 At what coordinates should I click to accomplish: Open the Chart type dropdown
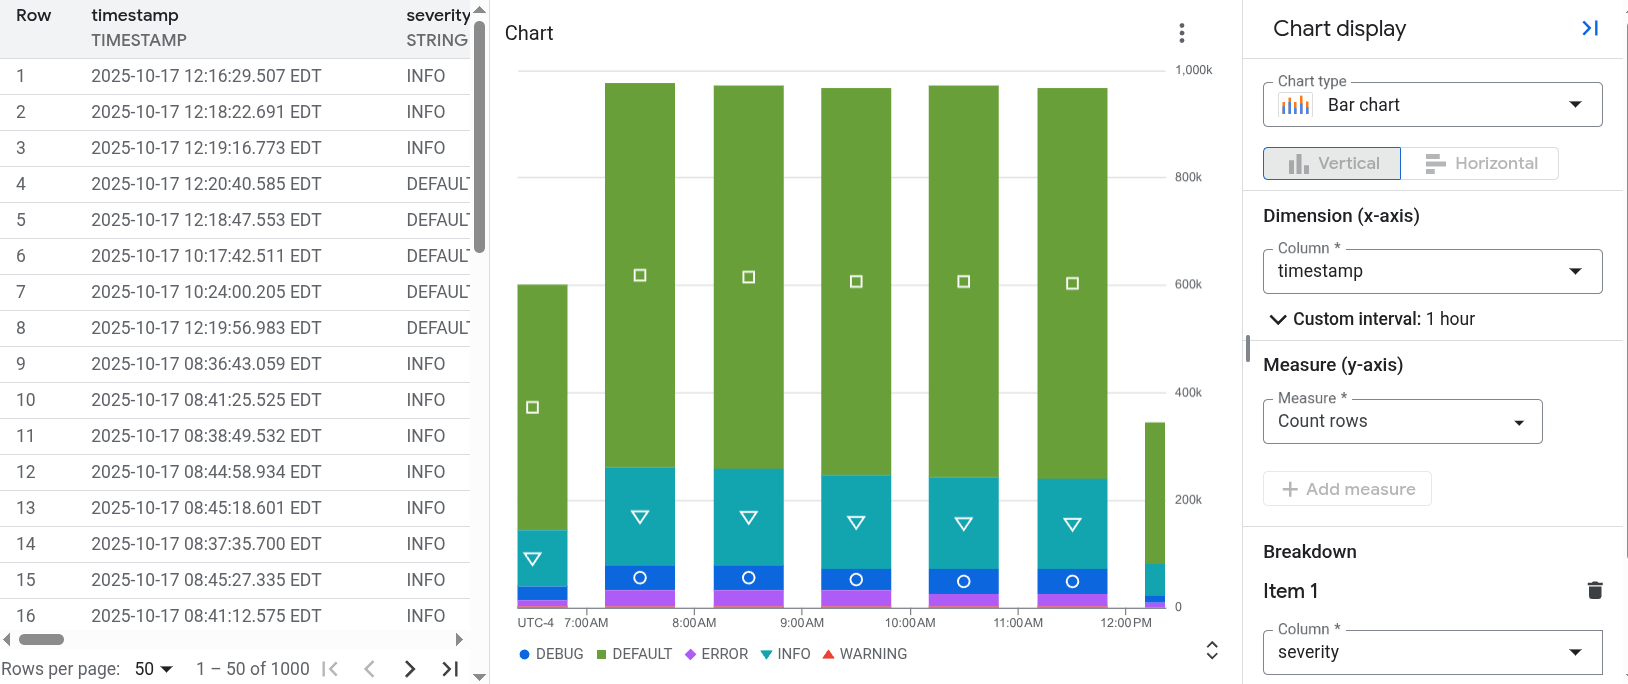1577,104
